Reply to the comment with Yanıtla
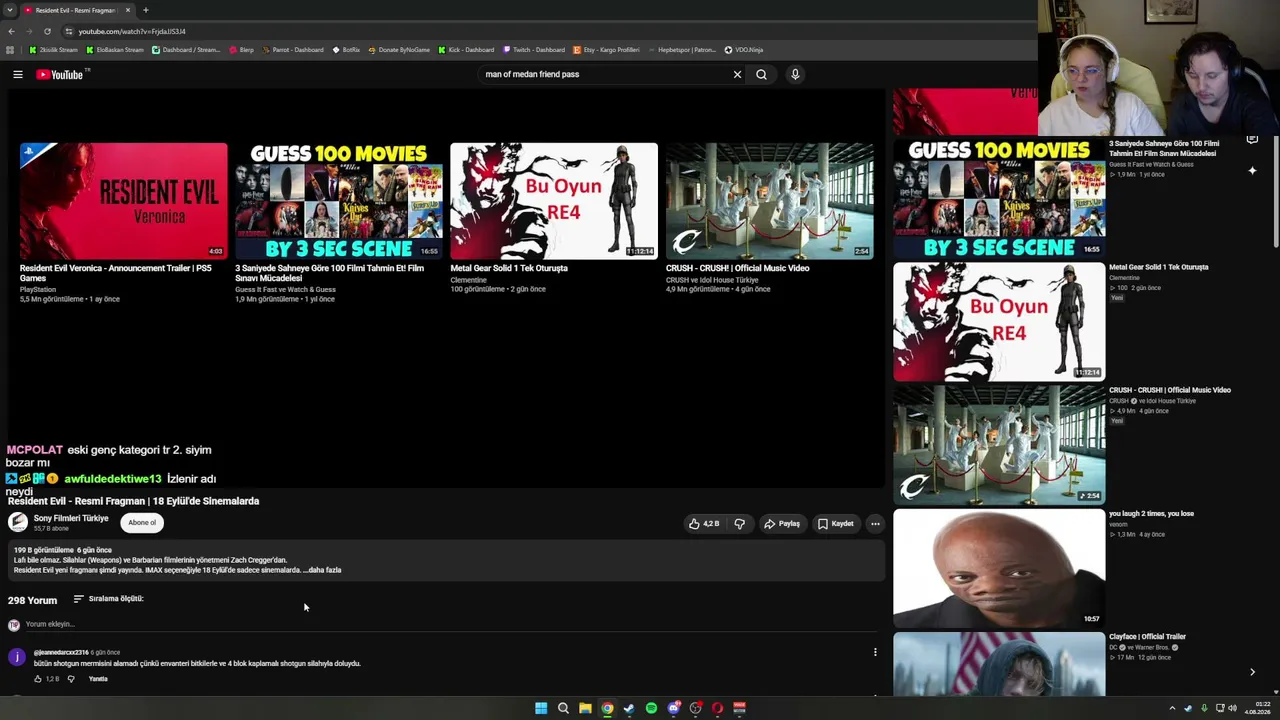This screenshot has height=720, width=1280. (x=98, y=679)
